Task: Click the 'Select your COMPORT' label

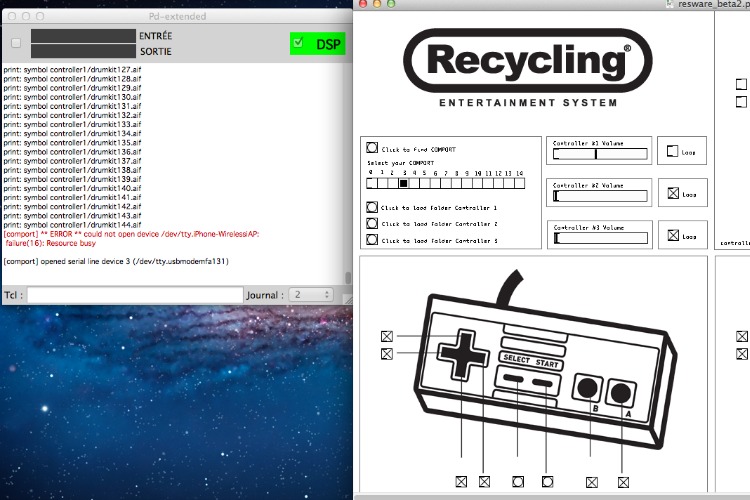Action: tap(400, 163)
